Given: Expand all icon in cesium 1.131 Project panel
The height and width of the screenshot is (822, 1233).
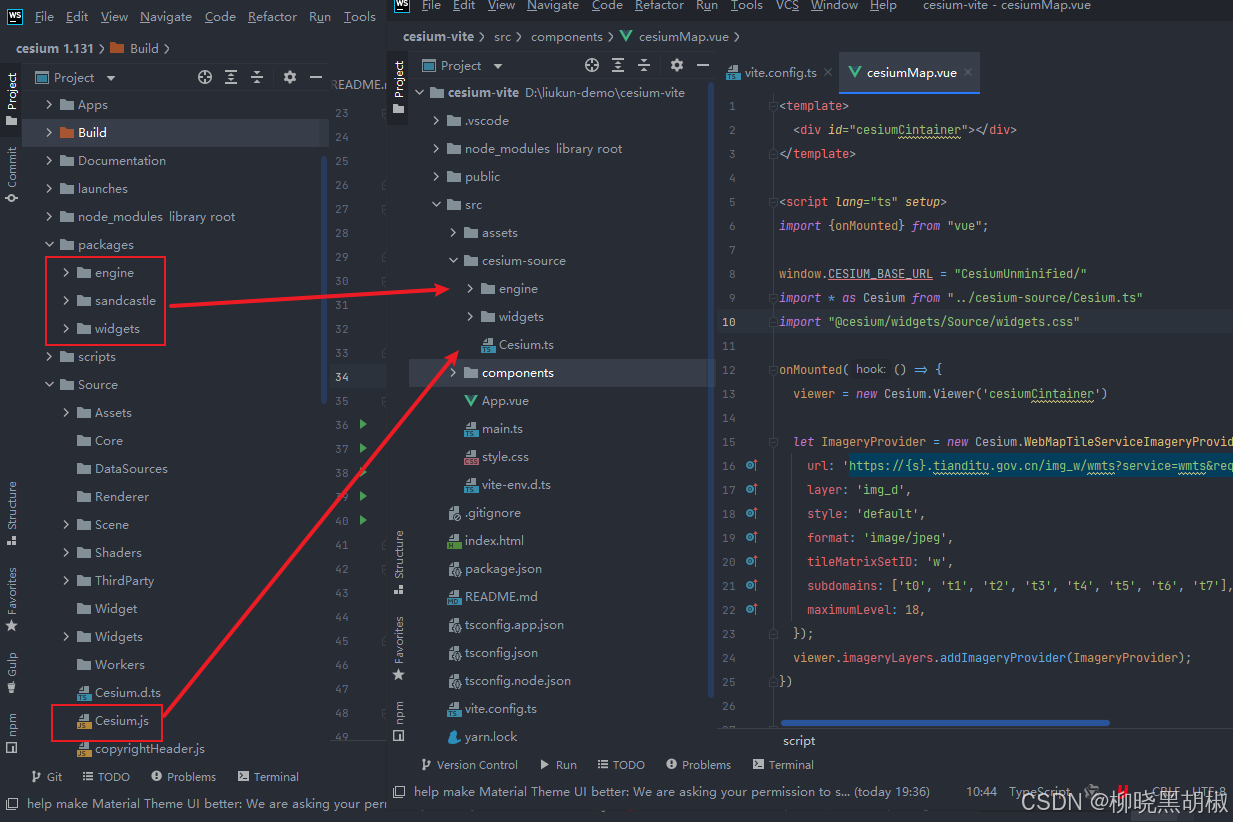Looking at the screenshot, I should point(231,77).
